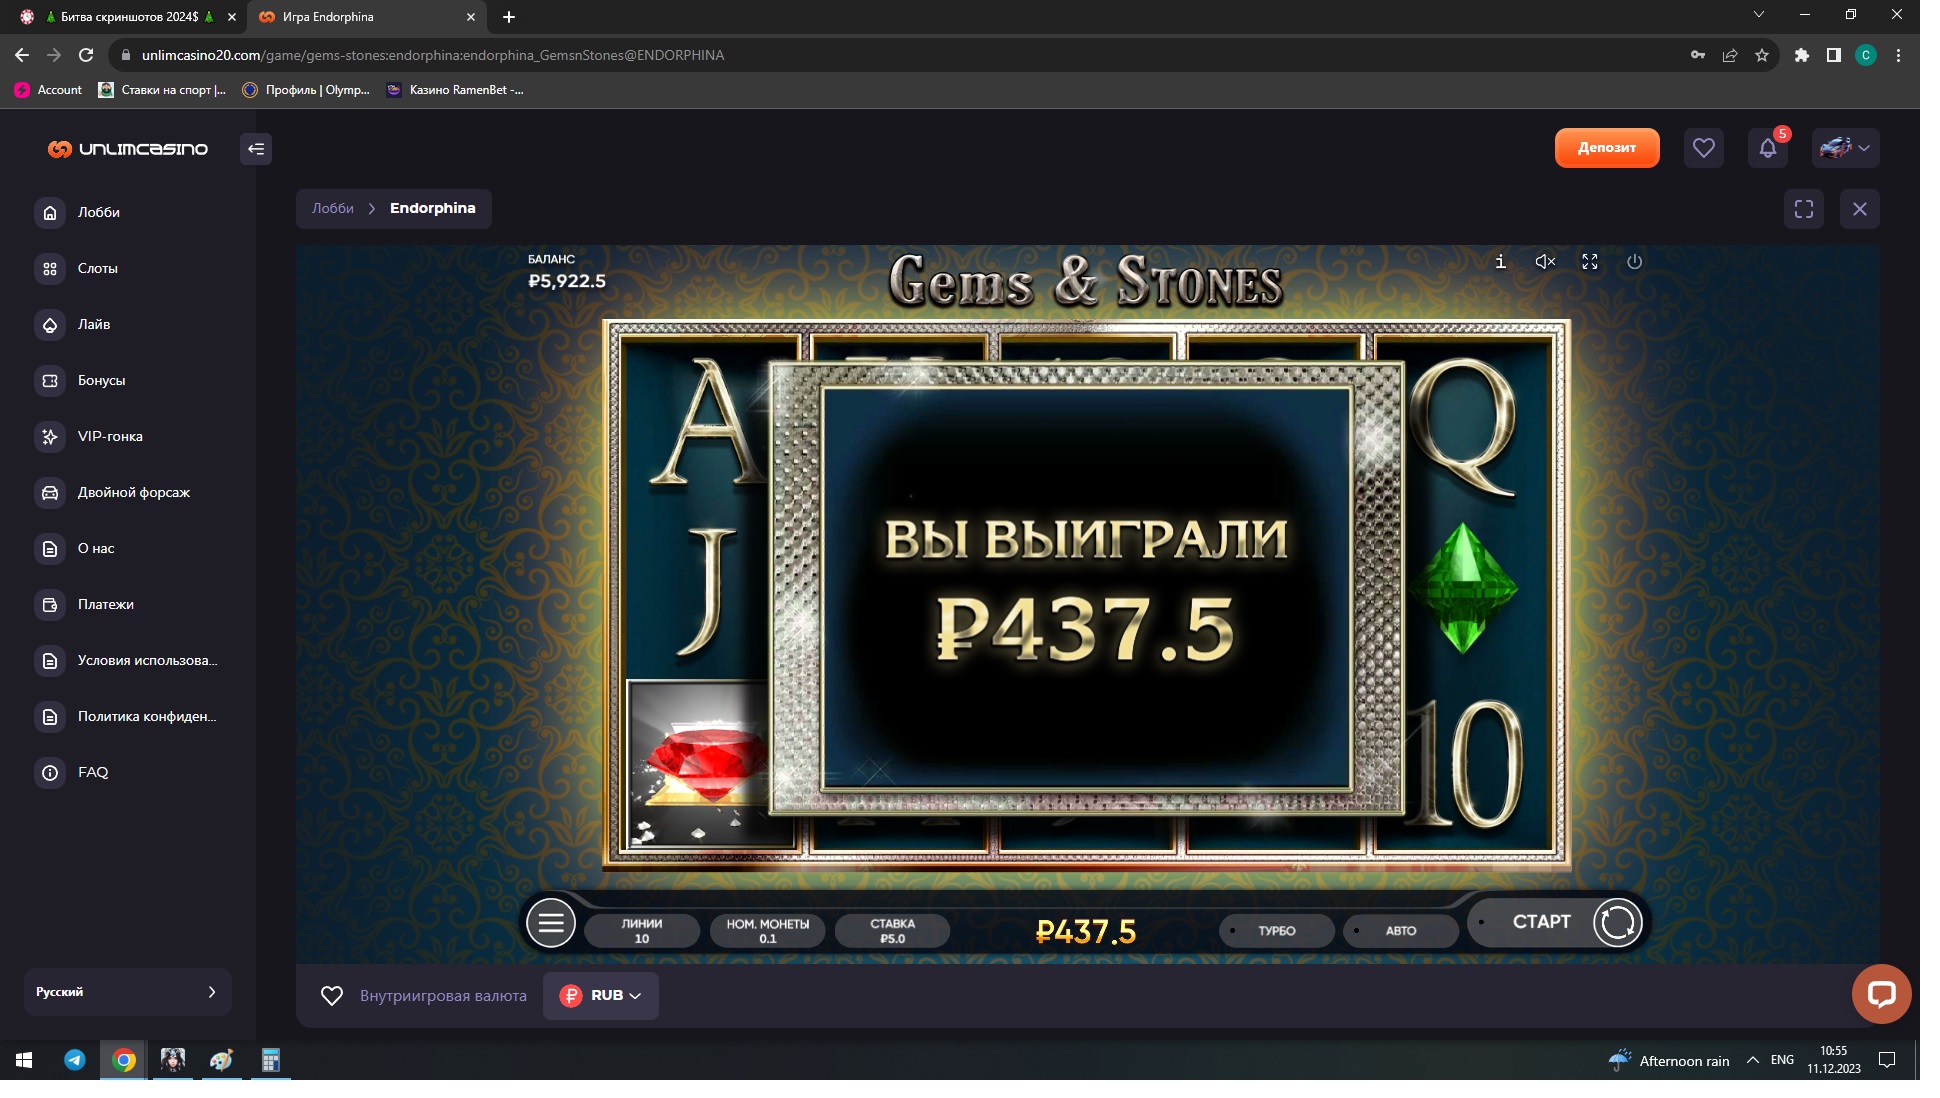Click the Лобби breadcrumb link

tap(332, 209)
